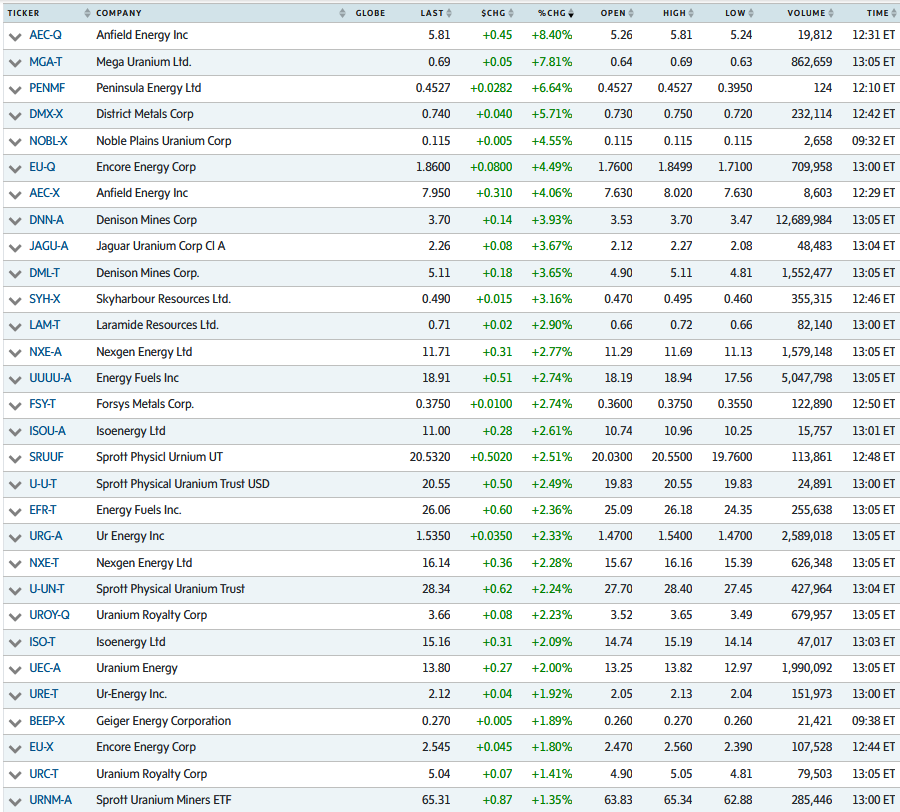This screenshot has height=812, width=900.
Task: Select the 12,689,984 volume value
Action: coord(804,220)
